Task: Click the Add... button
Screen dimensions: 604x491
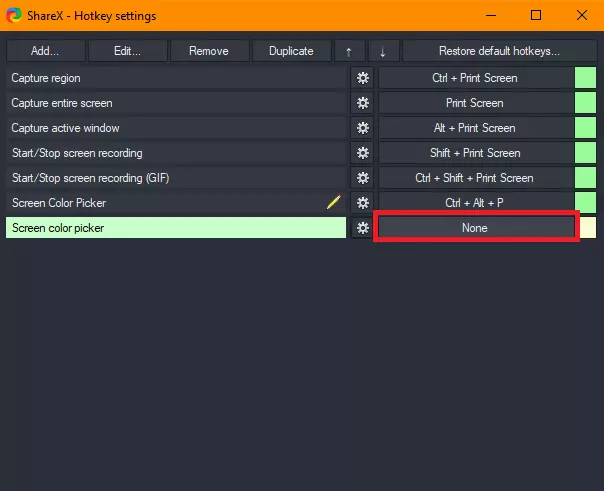Action: [x=45, y=51]
